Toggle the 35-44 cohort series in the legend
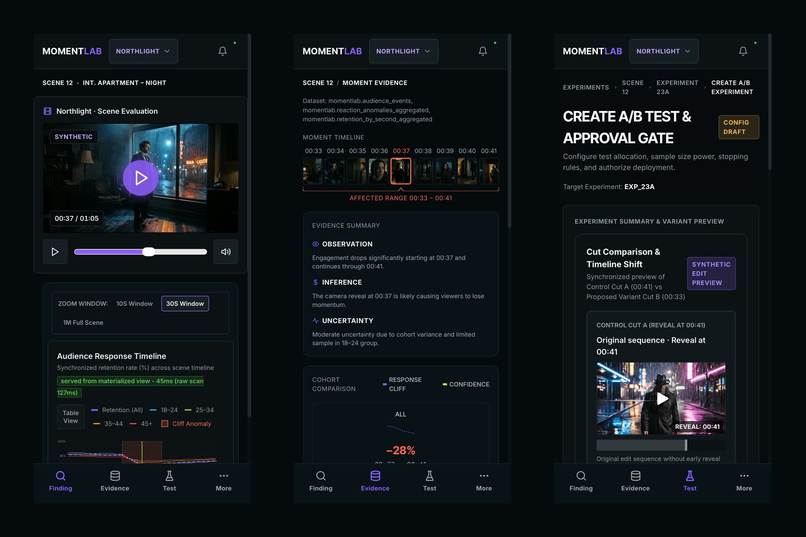This screenshot has height=537, width=806. click(108, 424)
